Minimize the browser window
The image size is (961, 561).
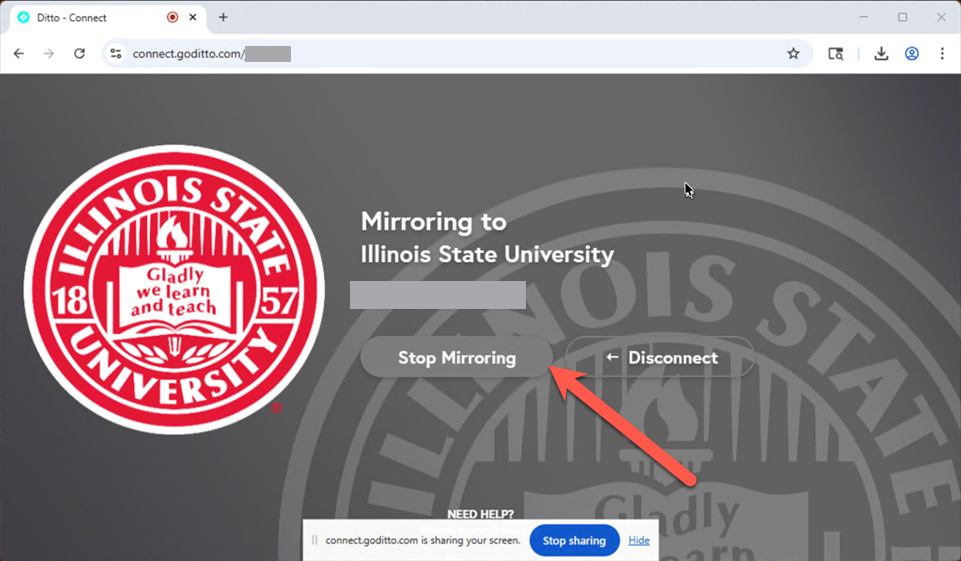click(x=864, y=17)
